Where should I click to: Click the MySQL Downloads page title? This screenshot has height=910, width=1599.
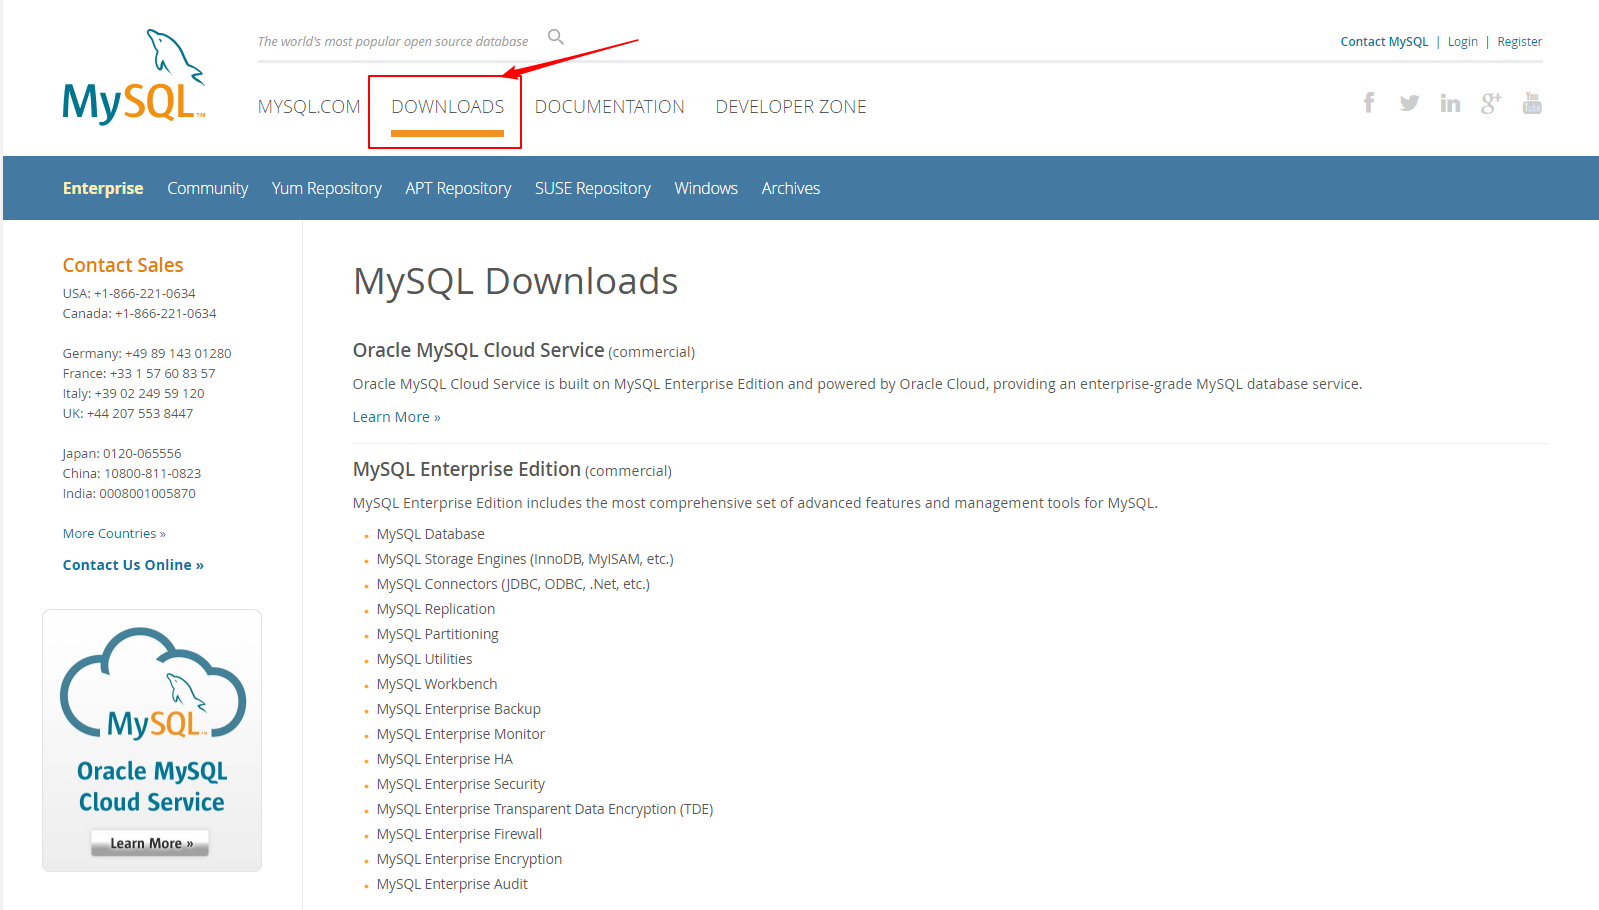(x=516, y=281)
